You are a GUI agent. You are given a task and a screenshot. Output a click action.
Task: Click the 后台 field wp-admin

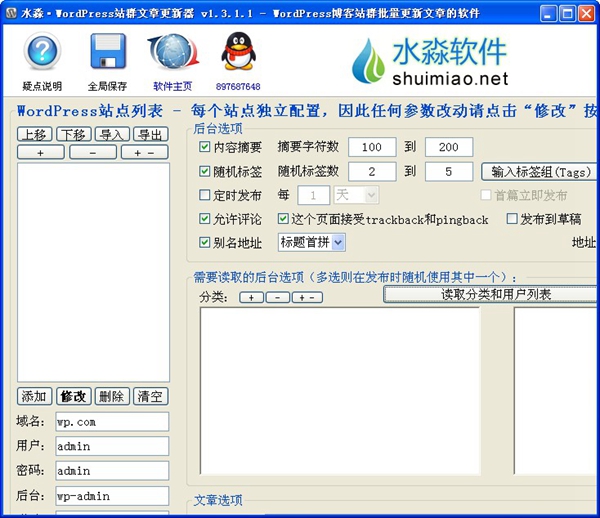[x=112, y=496]
